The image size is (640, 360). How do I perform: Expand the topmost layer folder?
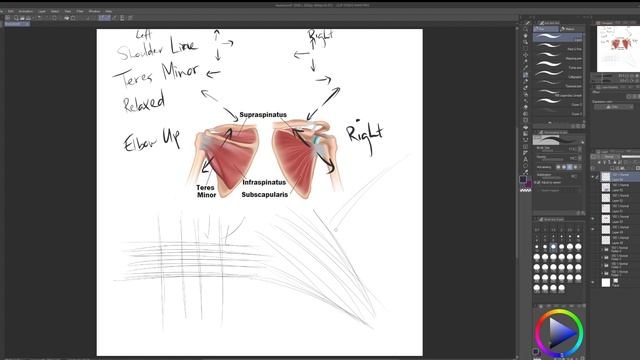tap(602, 249)
